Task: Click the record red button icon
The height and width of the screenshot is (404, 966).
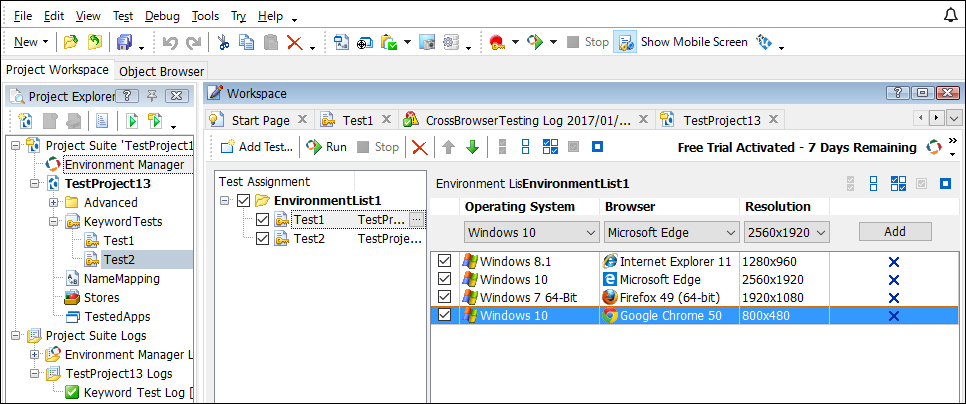Action: pos(496,42)
